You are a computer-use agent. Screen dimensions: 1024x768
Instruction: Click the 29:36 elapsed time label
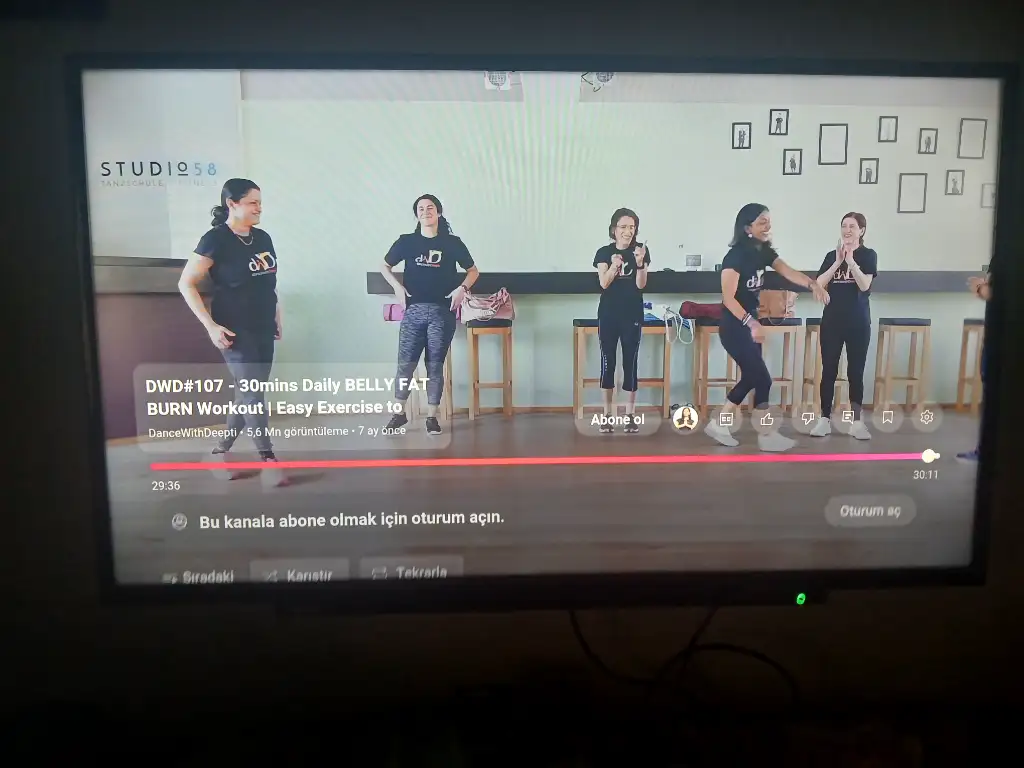166,486
